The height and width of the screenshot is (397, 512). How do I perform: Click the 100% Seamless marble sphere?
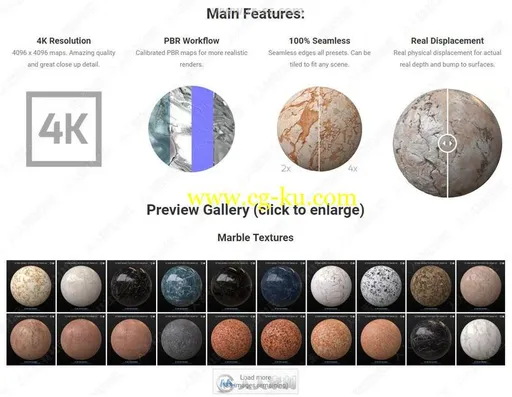[x=319, y=129]
